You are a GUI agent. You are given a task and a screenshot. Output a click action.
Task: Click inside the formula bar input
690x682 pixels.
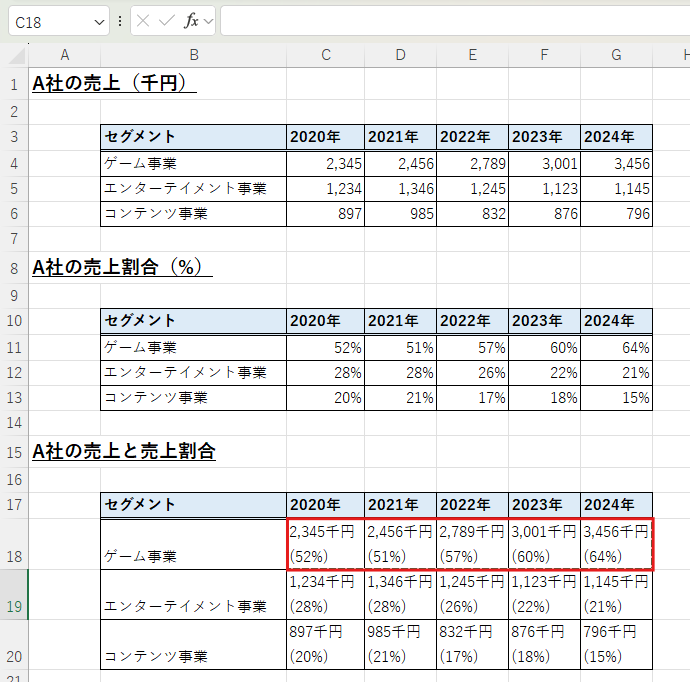(x=450, y=21)
